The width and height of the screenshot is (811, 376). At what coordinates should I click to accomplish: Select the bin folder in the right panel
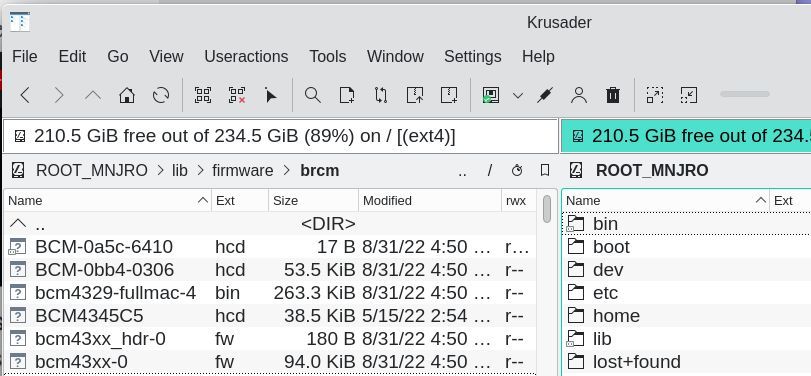click(x=686, y=224)
